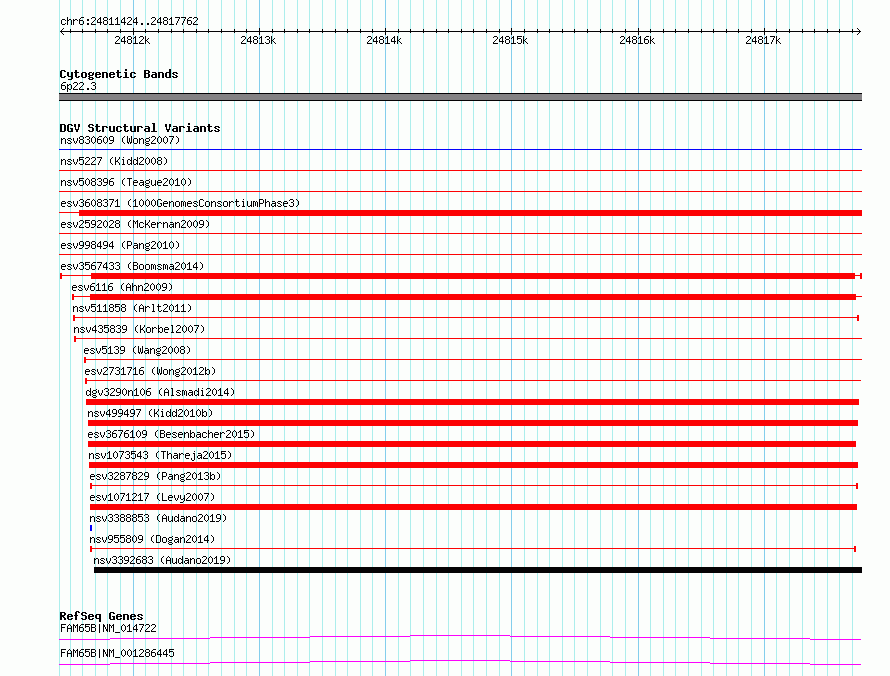
Task: Click the magenta FAM65B NM_014722 transcript line
Action: coord(460,637)
